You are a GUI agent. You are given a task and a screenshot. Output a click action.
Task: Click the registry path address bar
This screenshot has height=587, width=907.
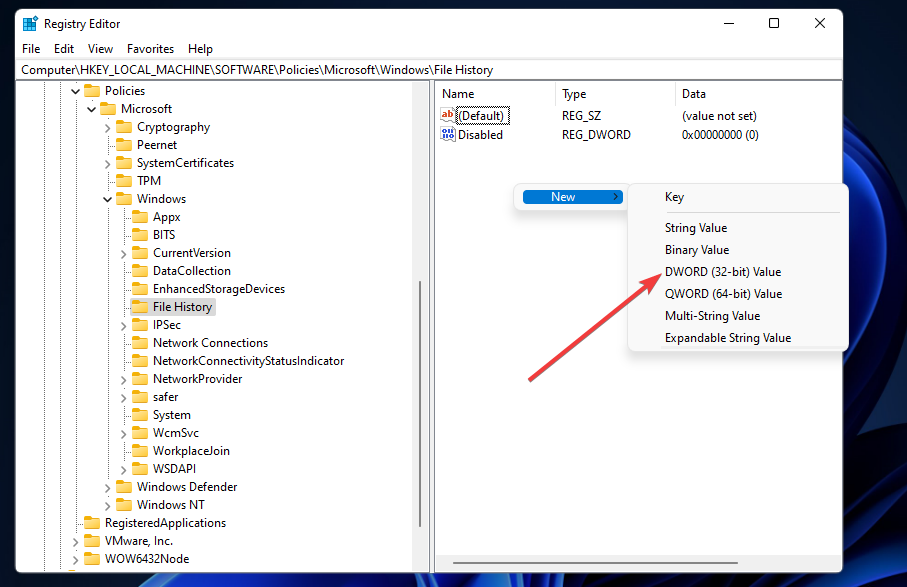[x=429, y=70]
